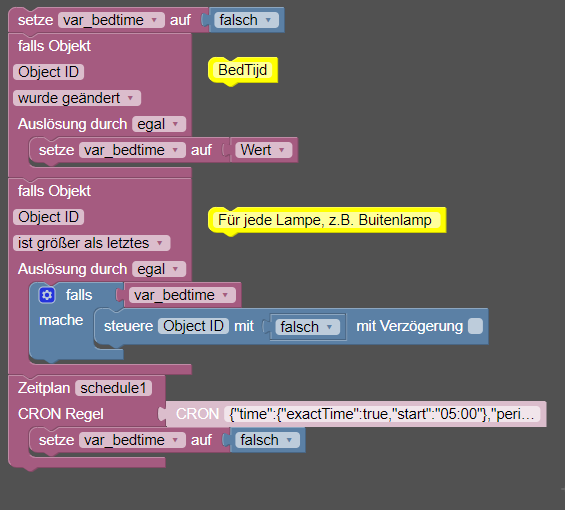
Task: Select 'Für jede Lampe, z.B. Buitenlamp' comment
Action: (327, 220)
